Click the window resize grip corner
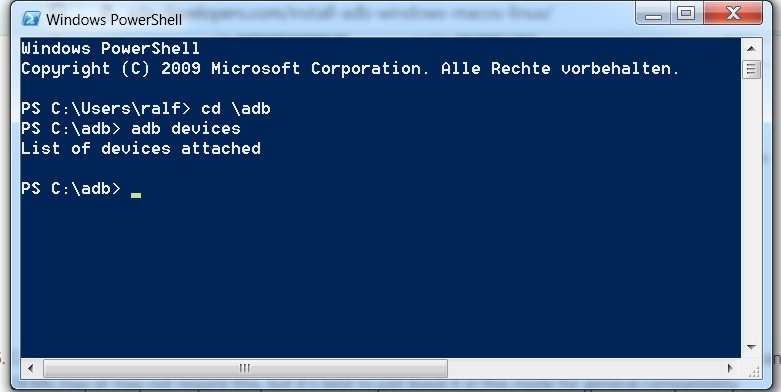The width and height of the screenshot is (781, 392). 752,370
